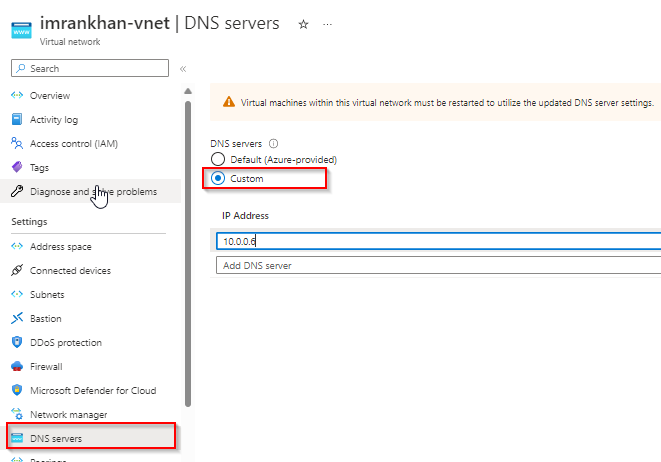Click the Microsoft Defender for Cloud icon
Image resolution: width=661 pixels, height=462 pixels.
click(17, 390)
